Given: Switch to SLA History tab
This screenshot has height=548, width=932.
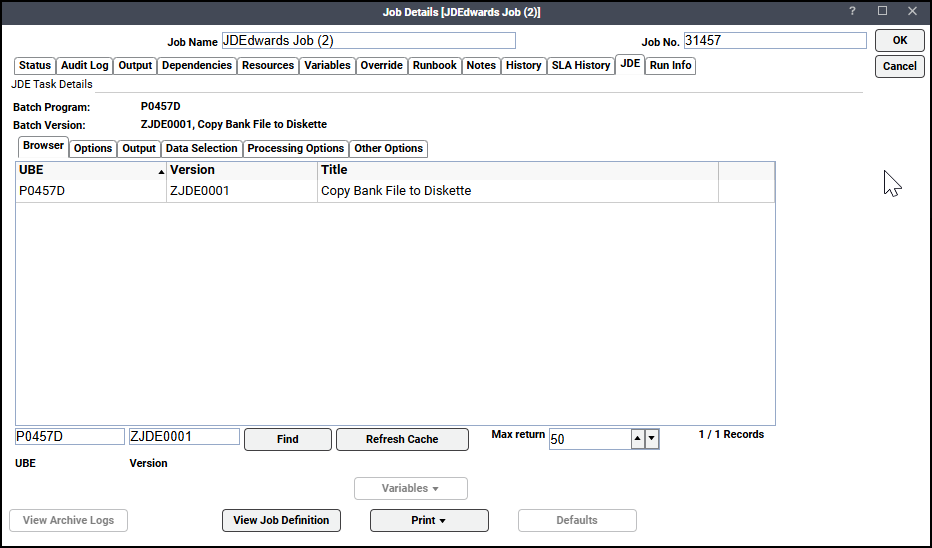Looking at the screenshot, I should pos(581,65).
